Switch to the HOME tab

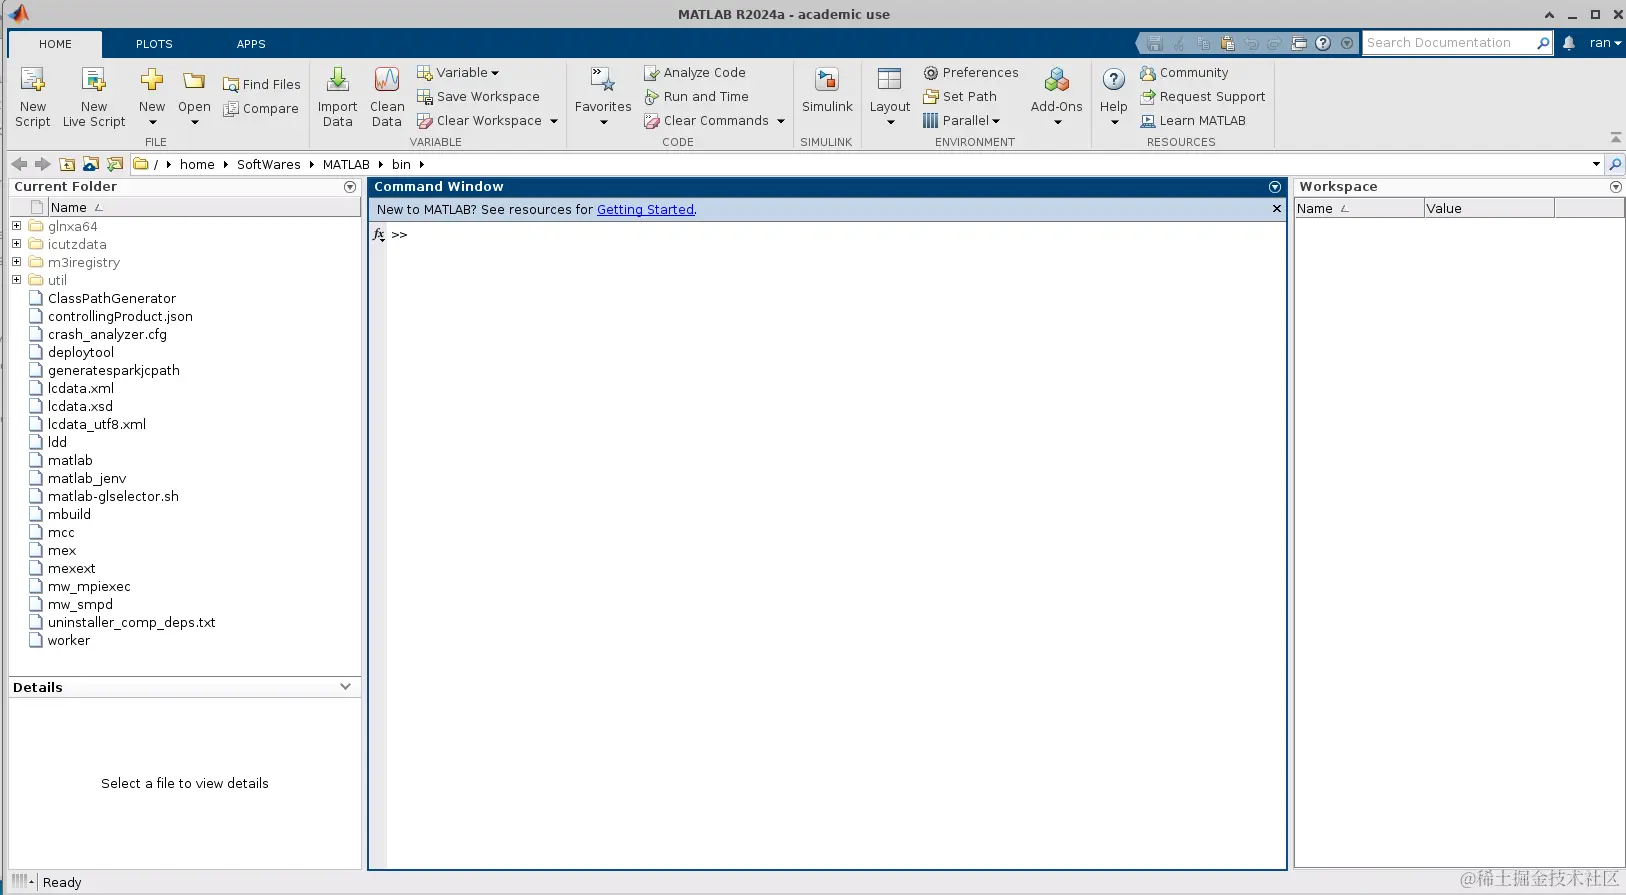pos(55,44)
